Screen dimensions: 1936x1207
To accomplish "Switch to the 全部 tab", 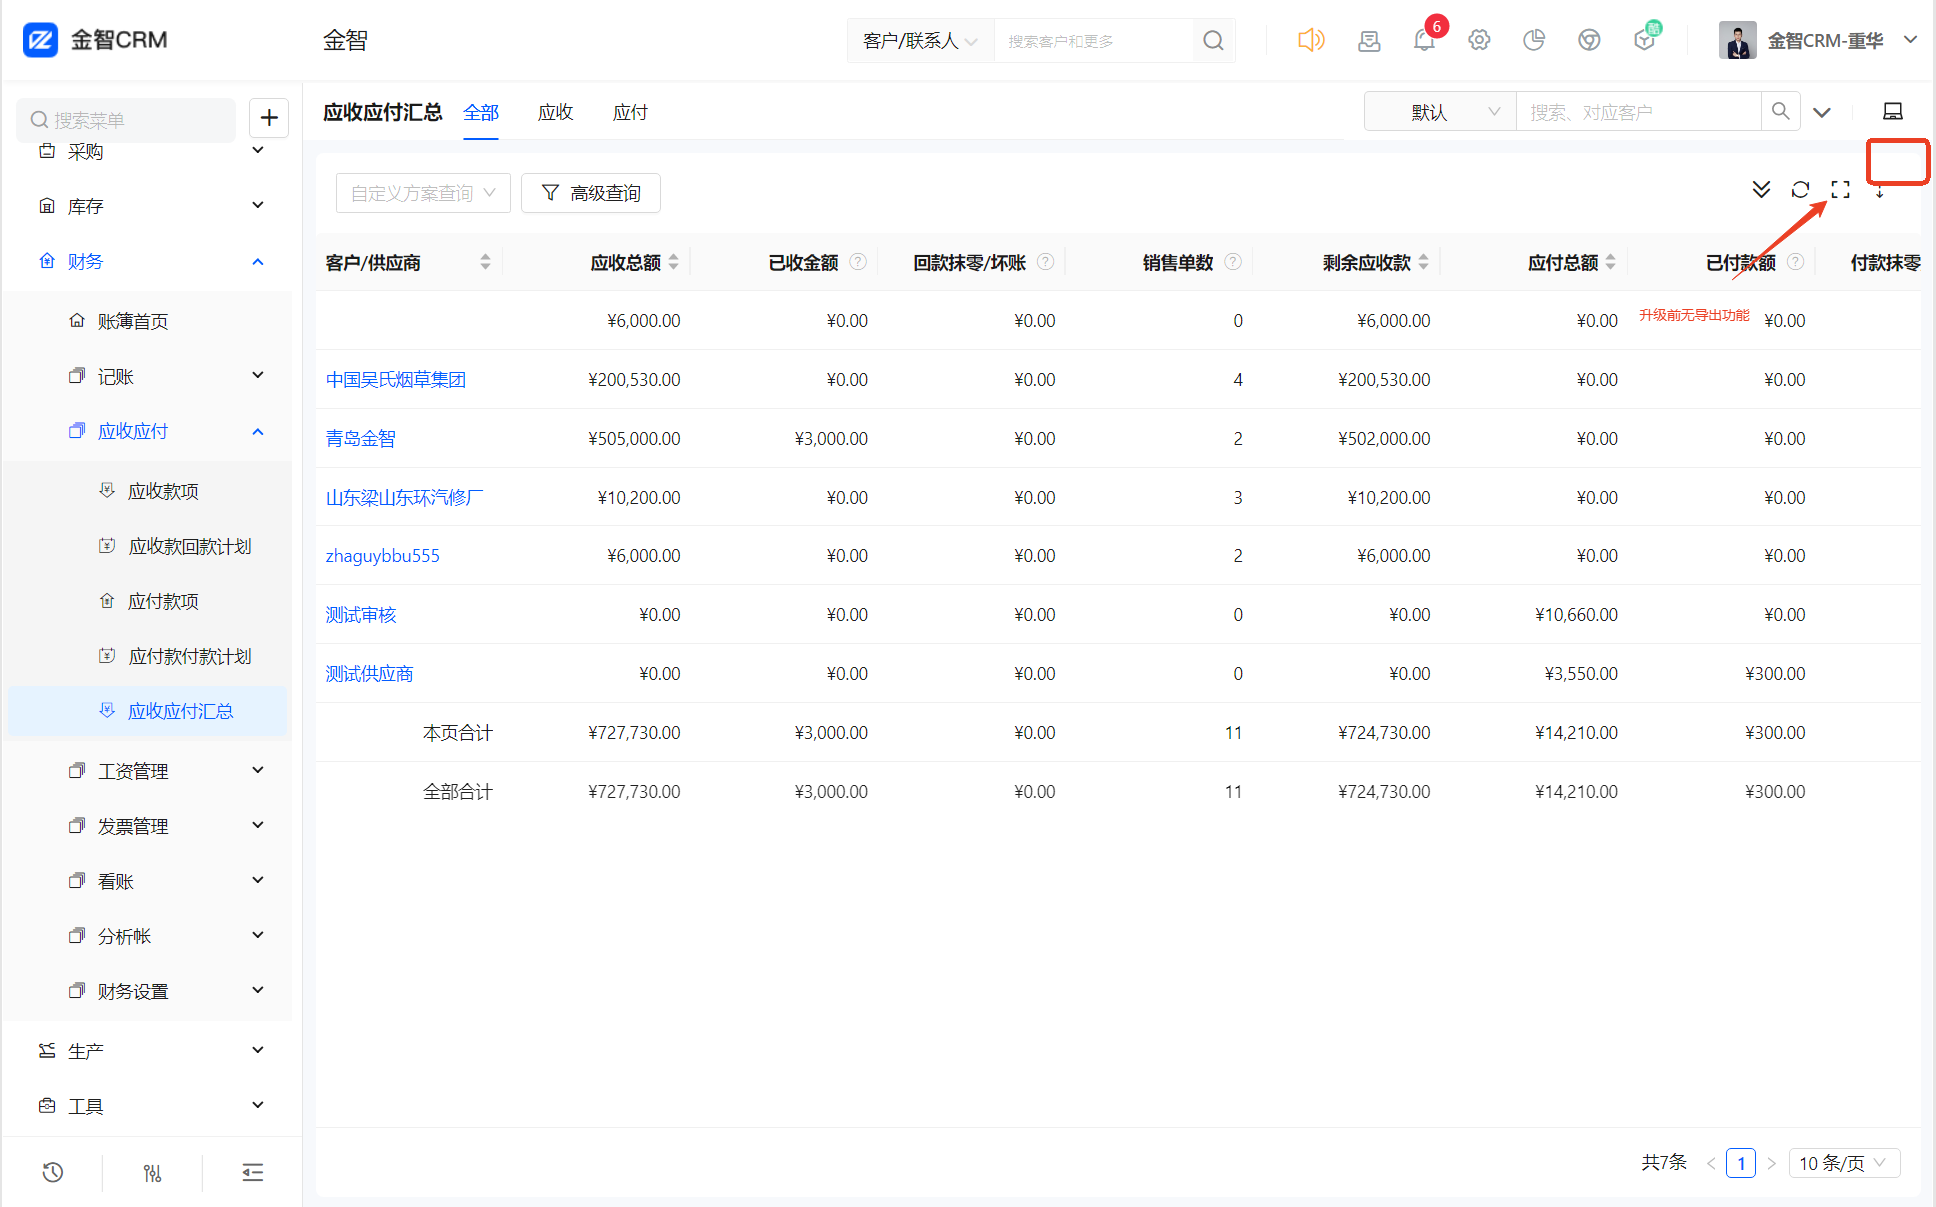I will point(481,112).
